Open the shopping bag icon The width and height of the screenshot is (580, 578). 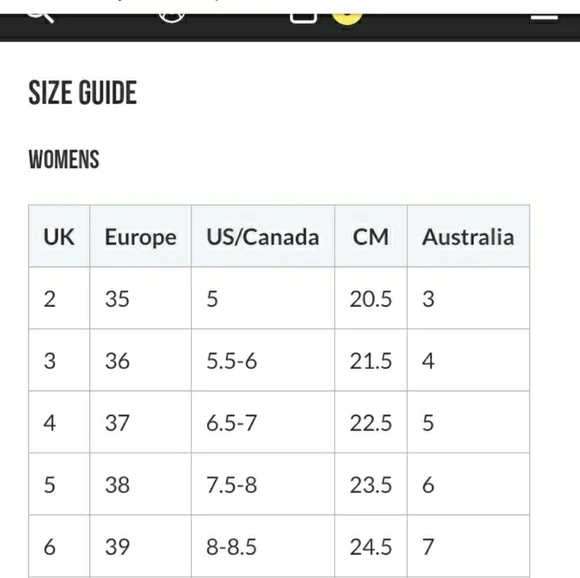click(303, 18)
